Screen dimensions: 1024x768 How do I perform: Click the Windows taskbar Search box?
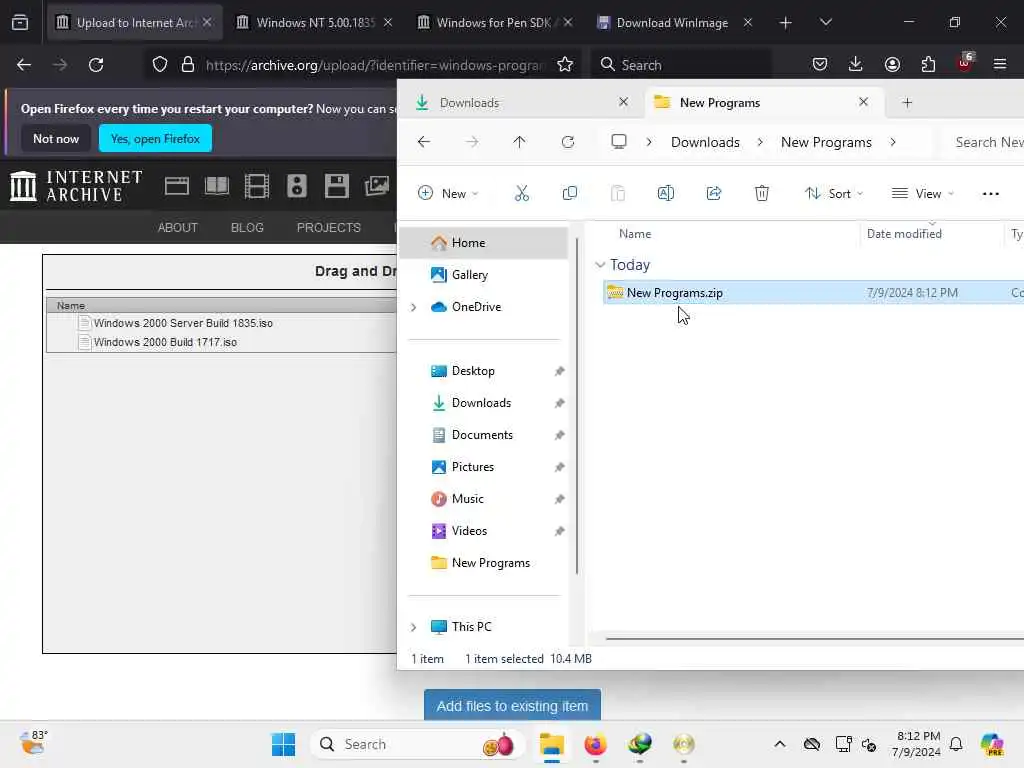click(418, 744)
